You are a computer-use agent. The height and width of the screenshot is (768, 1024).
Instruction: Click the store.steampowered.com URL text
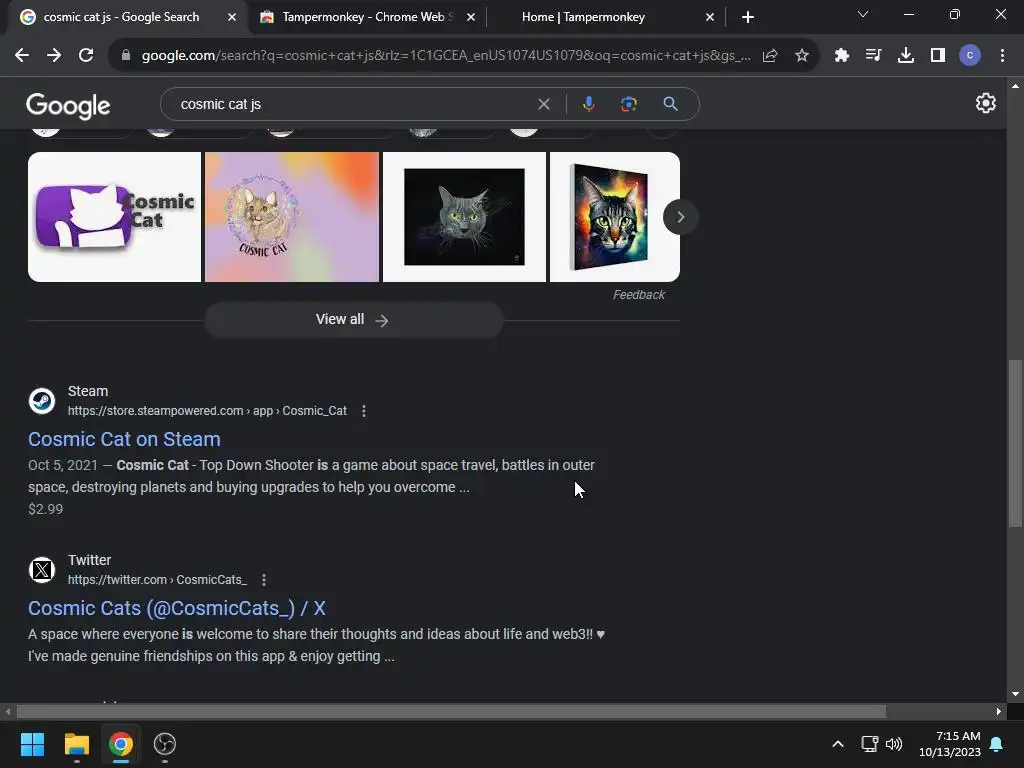click(207, 411)
